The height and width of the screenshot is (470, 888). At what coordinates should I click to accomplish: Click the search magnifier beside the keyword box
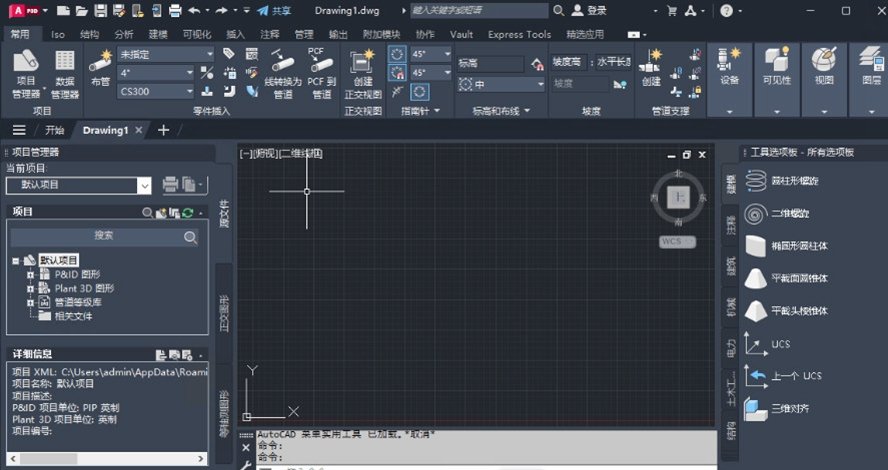coord(558,10)
